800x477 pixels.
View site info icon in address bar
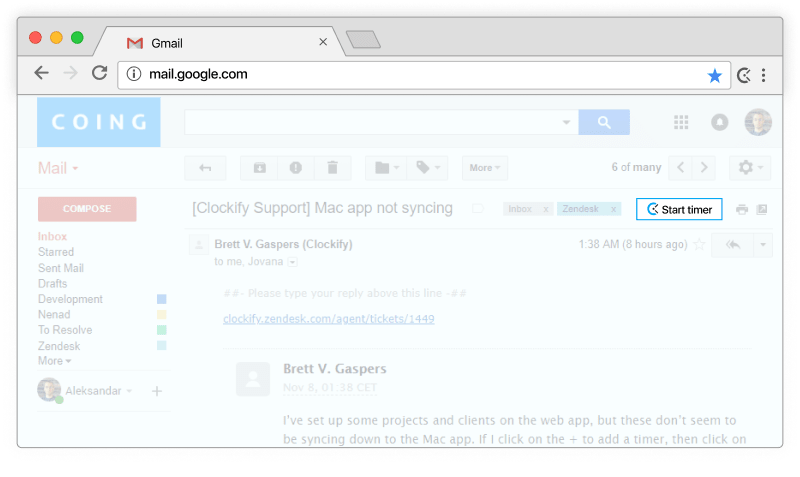tap(134, 74)
